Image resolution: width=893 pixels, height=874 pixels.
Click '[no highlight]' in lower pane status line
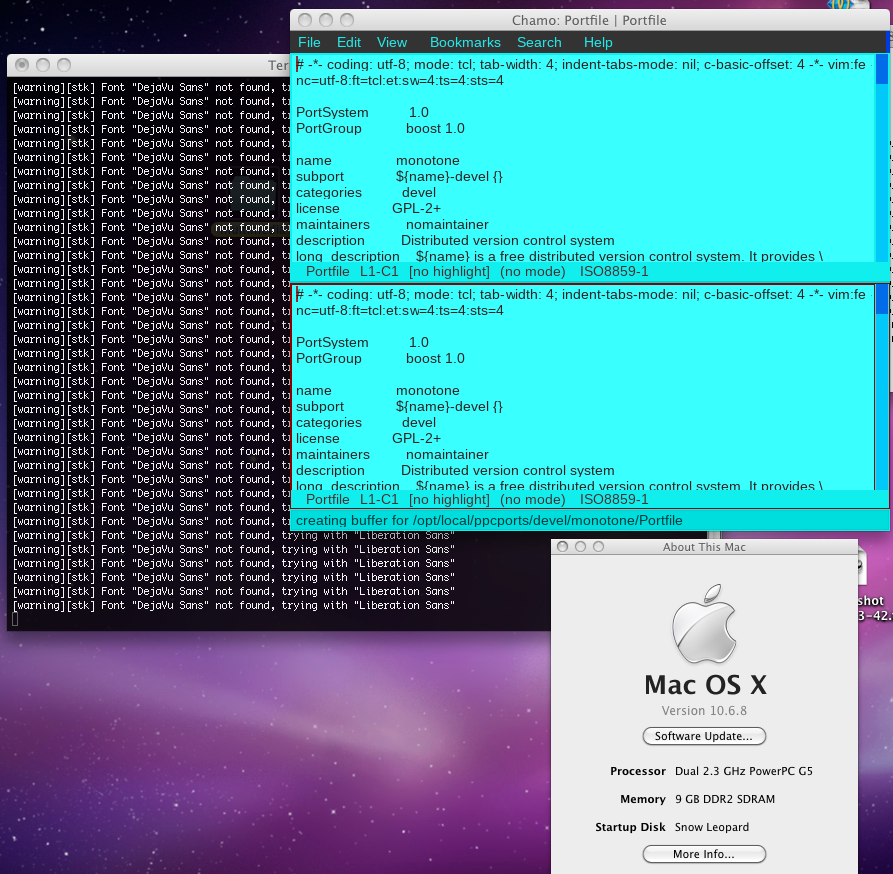(x=449, y=499)
